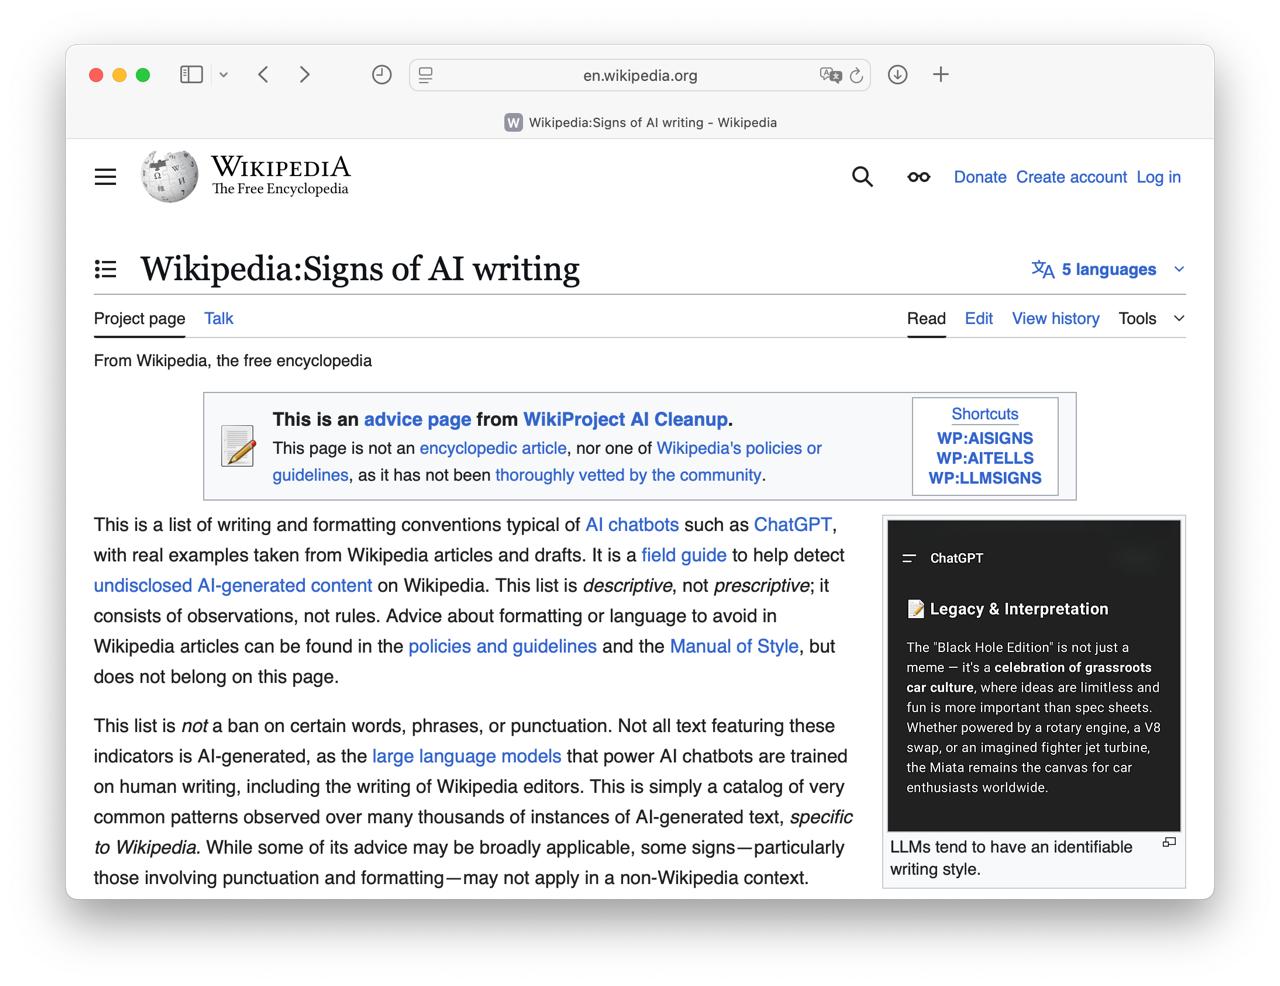The height and width of the screenshot is (986, 1280).
Task: Open appearance settings via the glasses icon
Action: 918,176
